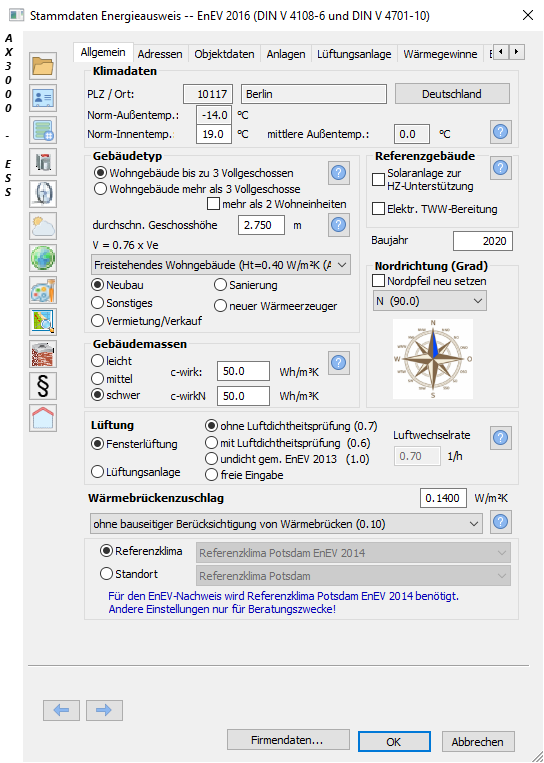The height and width of the screenshot is (763, 544).
Task: Select the brick wall sidebar icon
Action: (43, 354)
